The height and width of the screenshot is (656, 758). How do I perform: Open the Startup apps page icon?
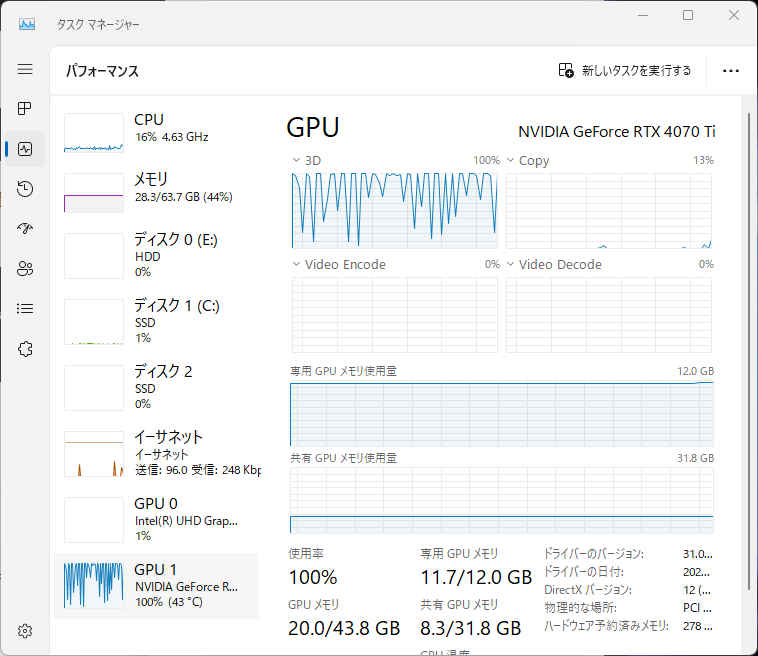point(25,229)
